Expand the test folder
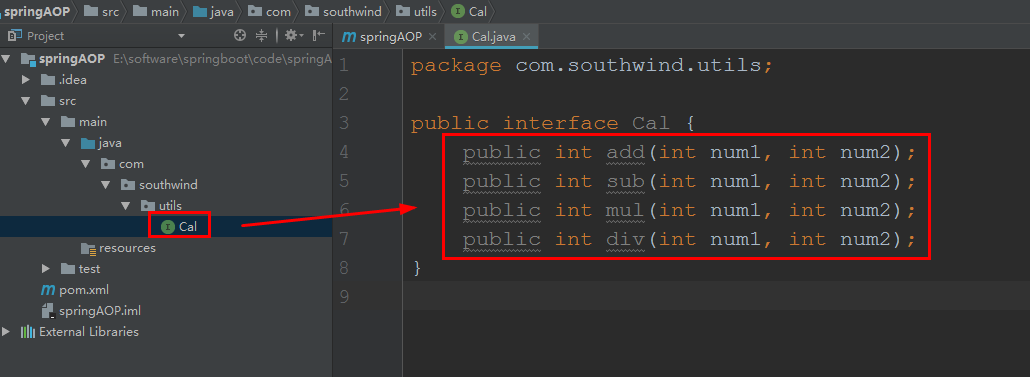 coord(46,269)
